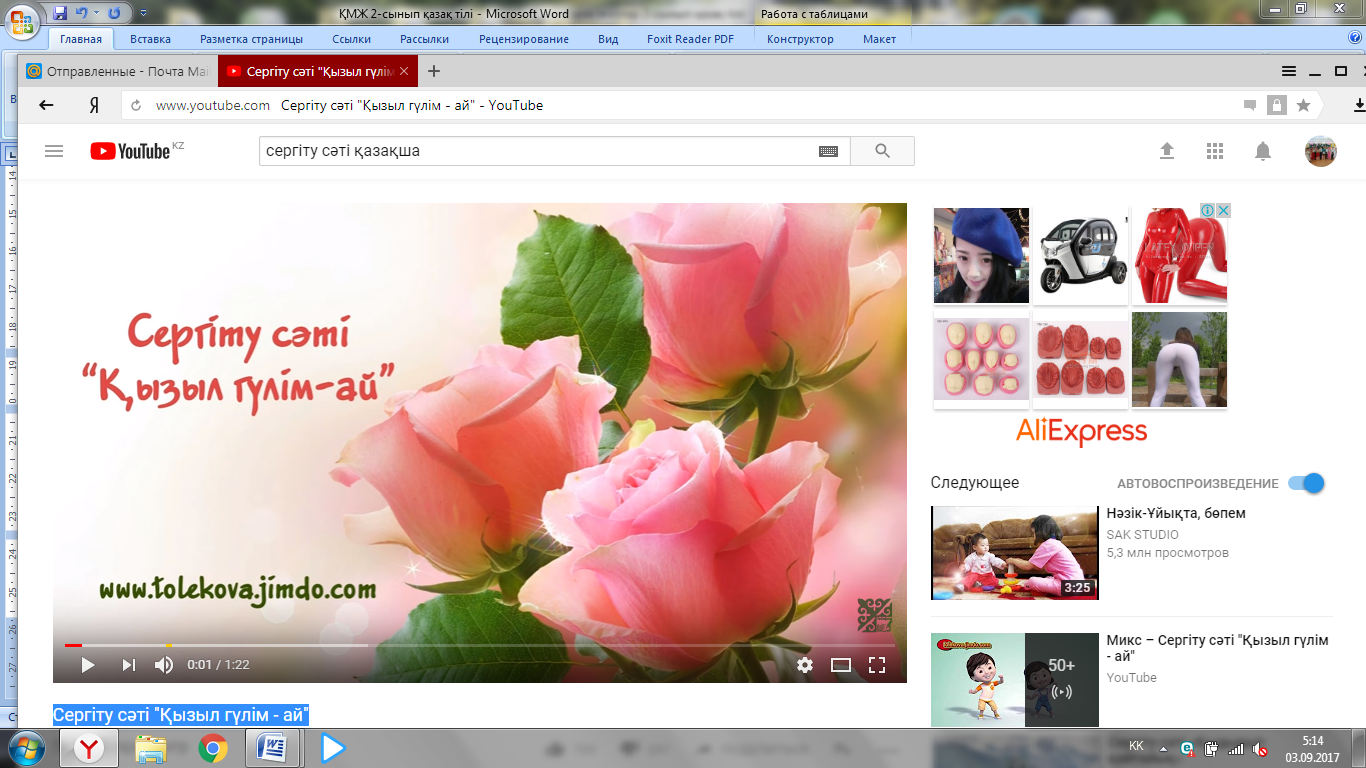The image size is (1366, 768).
Task: Open YouTube notifications bell
Action: pos(1263,151)
